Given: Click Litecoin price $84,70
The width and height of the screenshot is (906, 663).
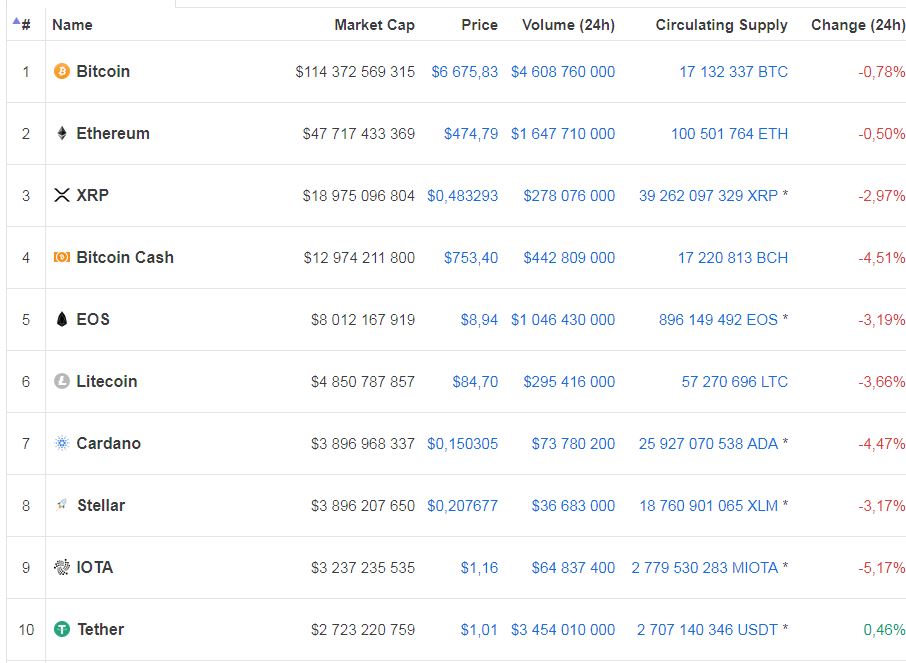Looking at the screenshot, I should point(475,381).
